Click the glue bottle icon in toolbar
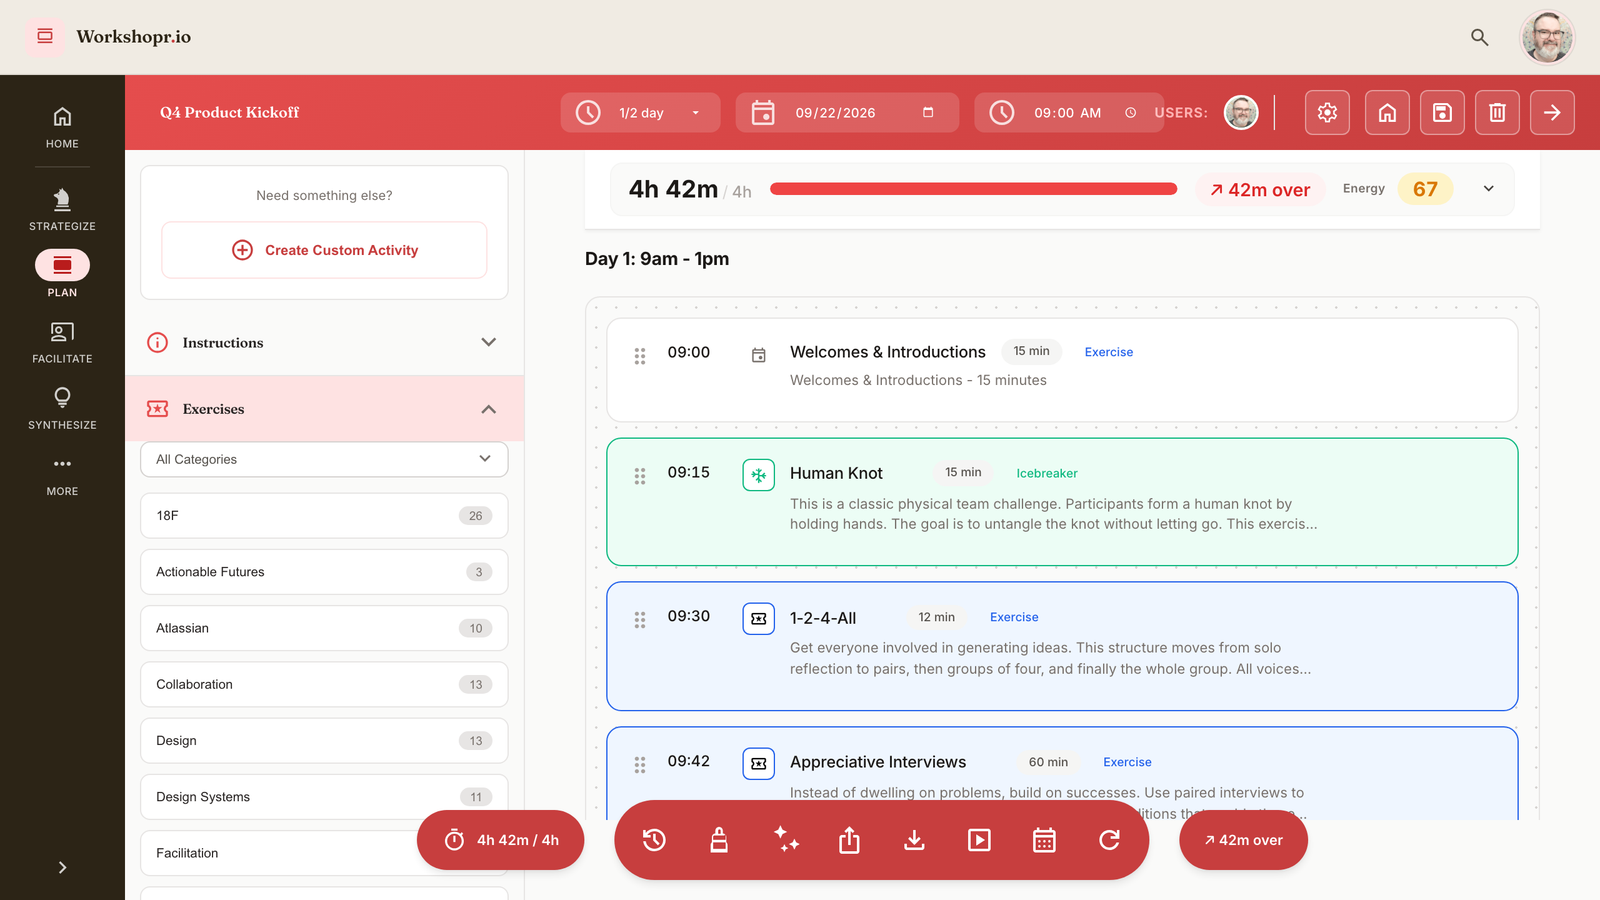Viewport: 1600px width, 900px height. point(719,840)
